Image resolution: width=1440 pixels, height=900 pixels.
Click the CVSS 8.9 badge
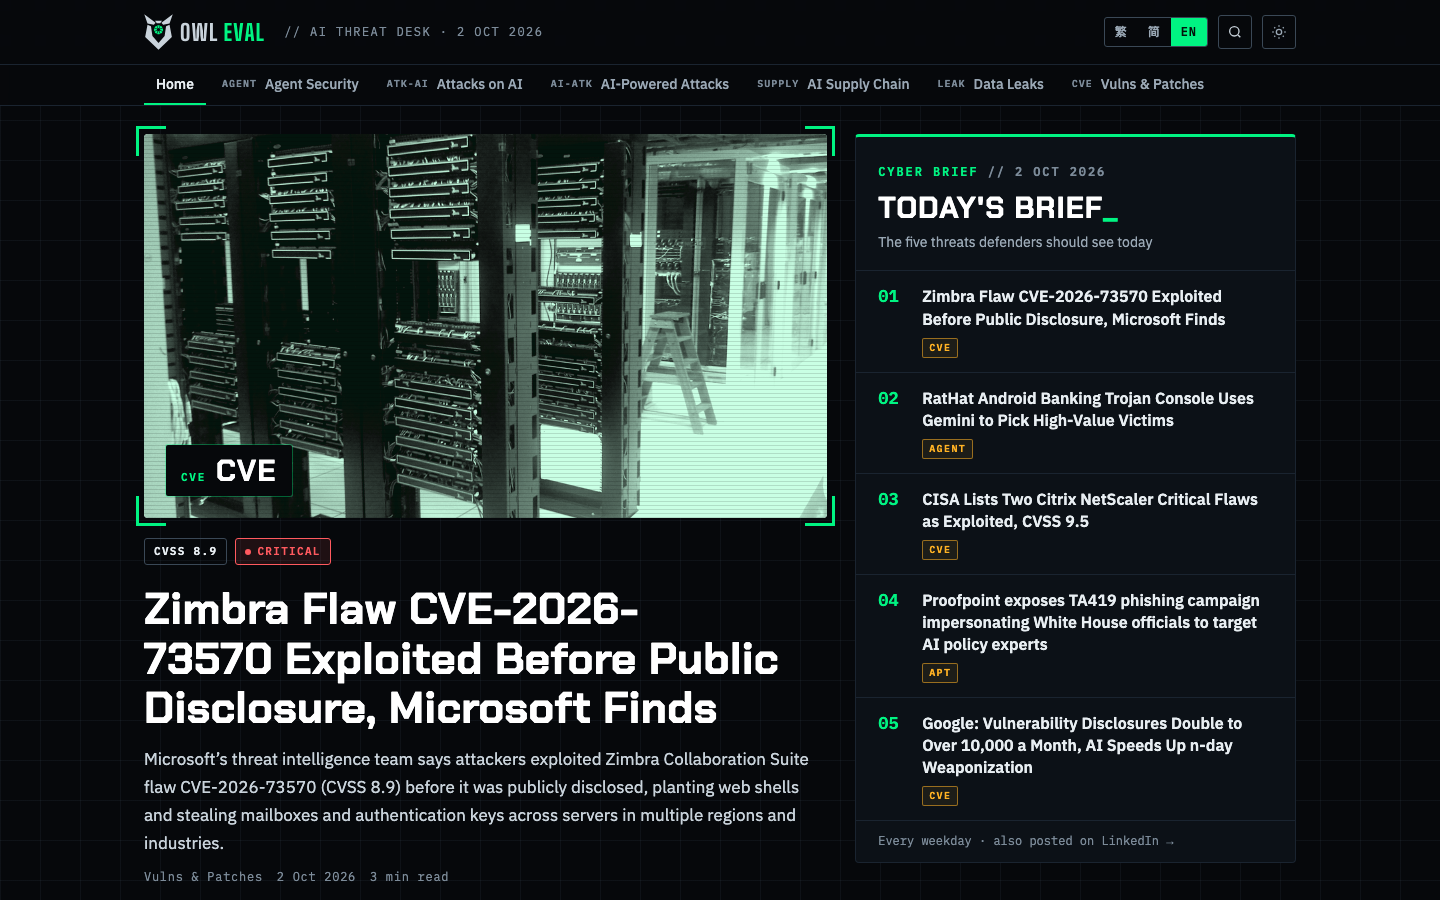pos(185,551)
